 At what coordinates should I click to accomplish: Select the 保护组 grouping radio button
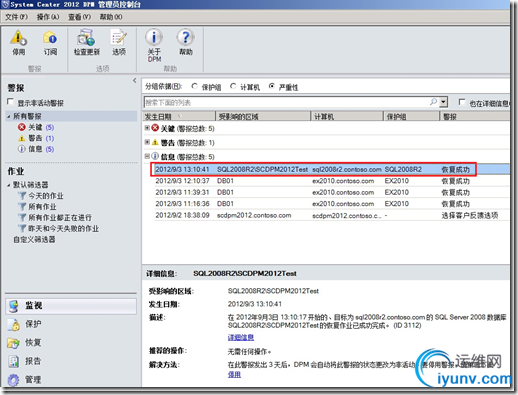coord(195,86)
